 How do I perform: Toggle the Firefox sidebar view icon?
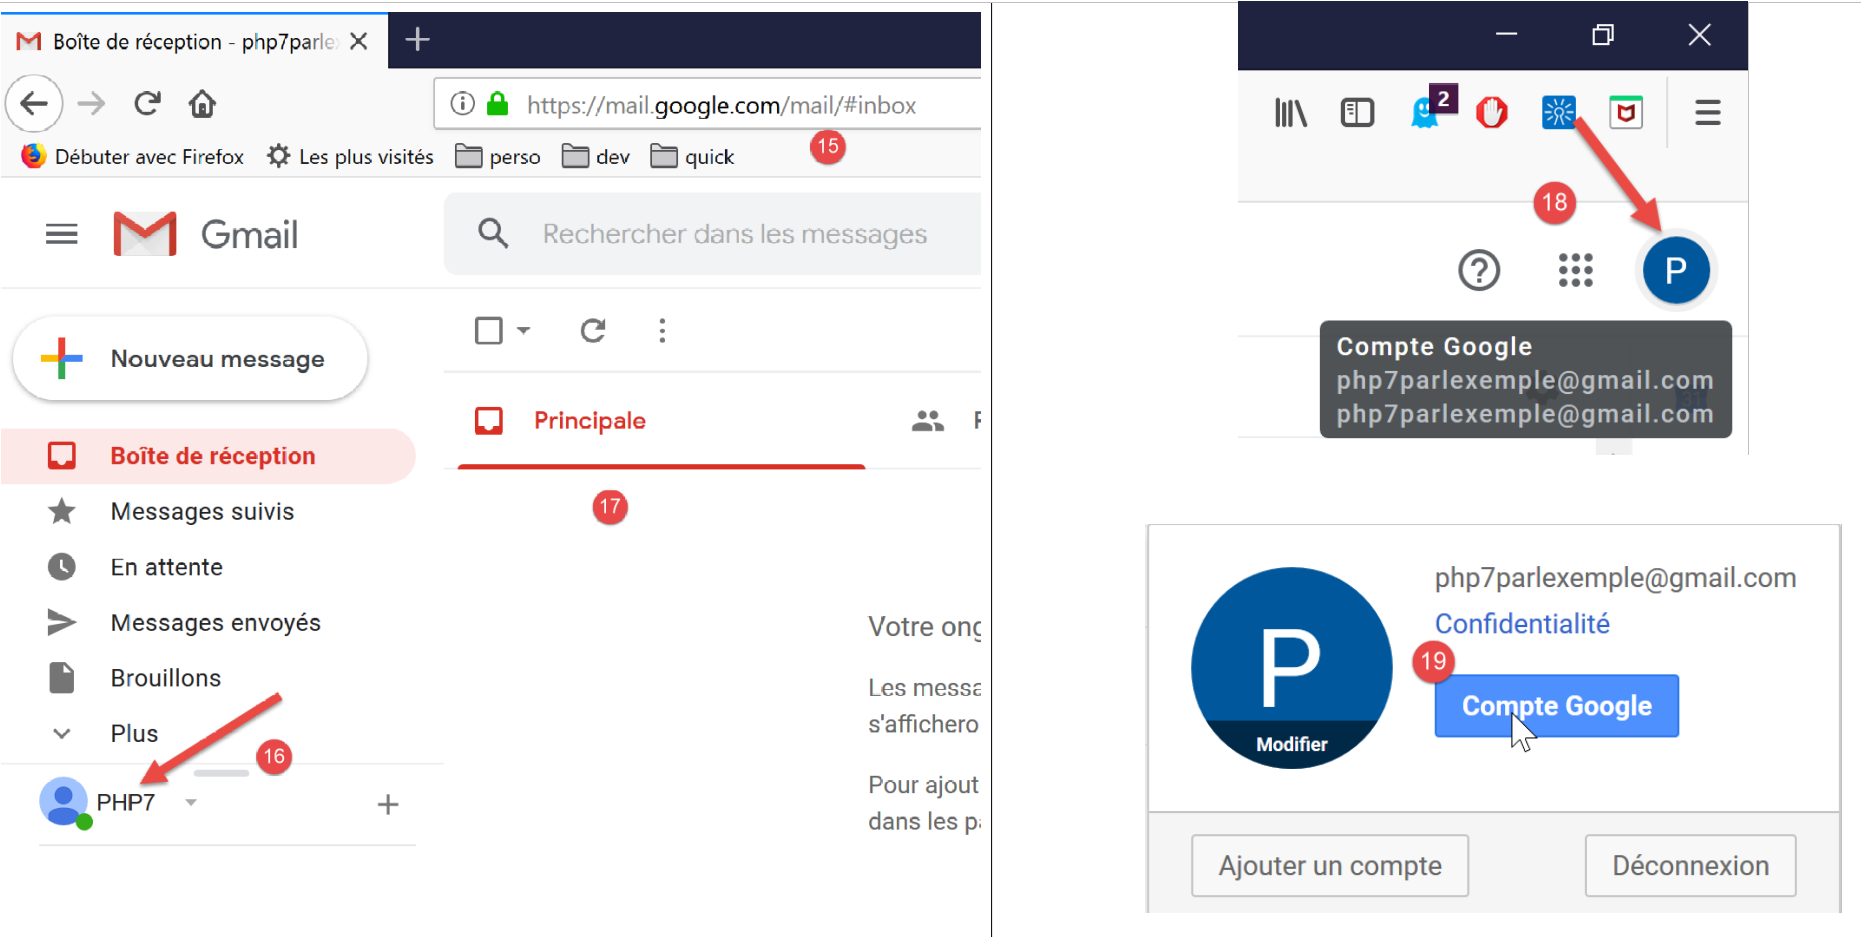point(1357,113)
